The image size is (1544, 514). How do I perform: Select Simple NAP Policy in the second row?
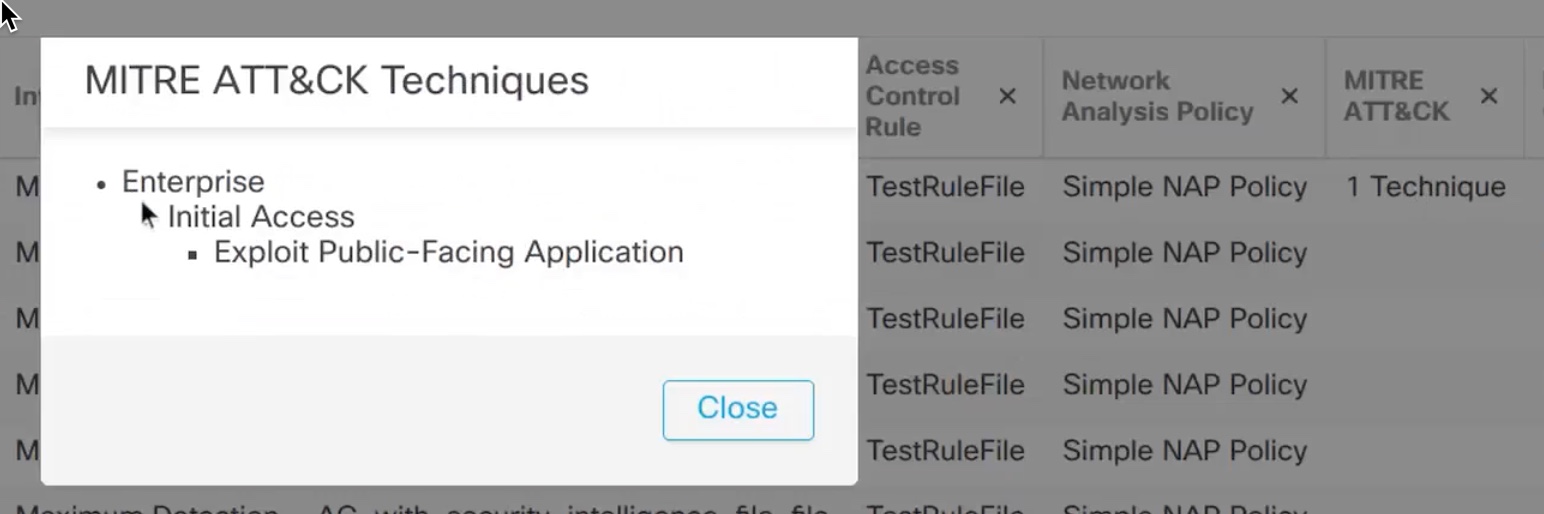pyautogui.click(x=1184, y=253)
